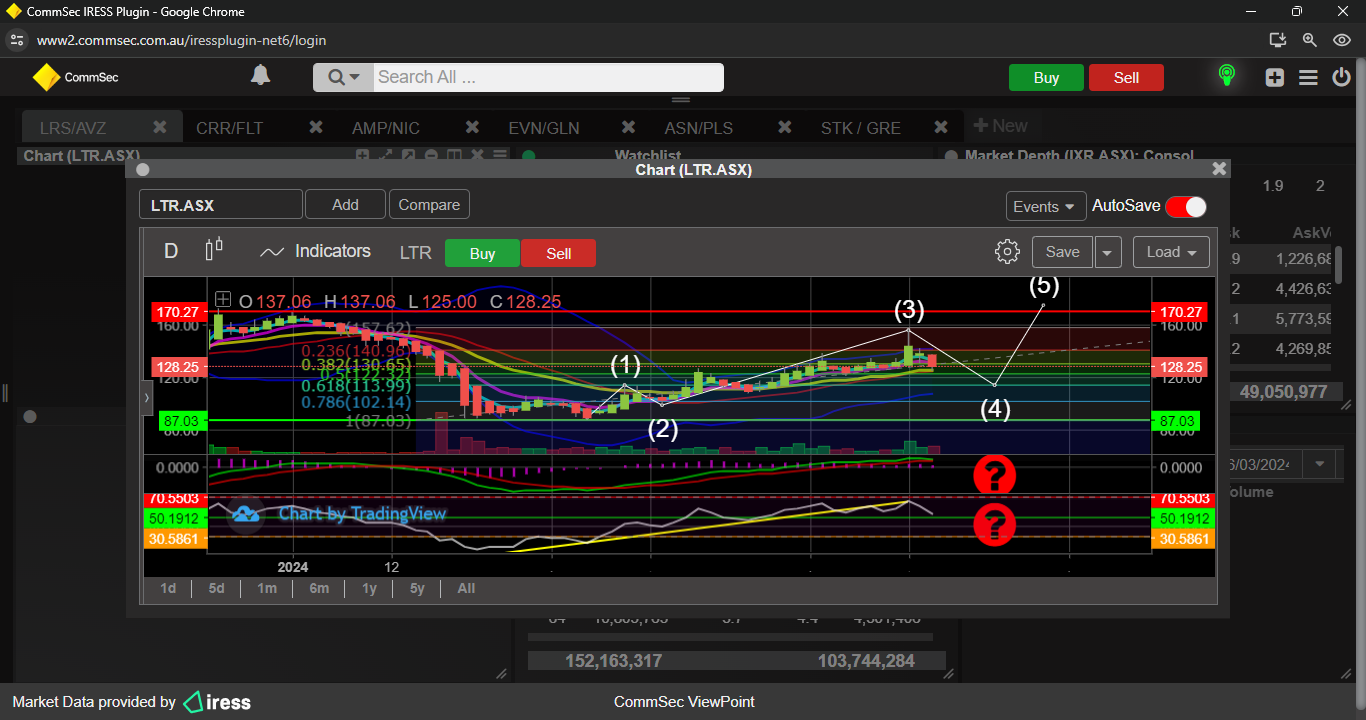
Task: Open the Indicators menu
Action: 315,252
